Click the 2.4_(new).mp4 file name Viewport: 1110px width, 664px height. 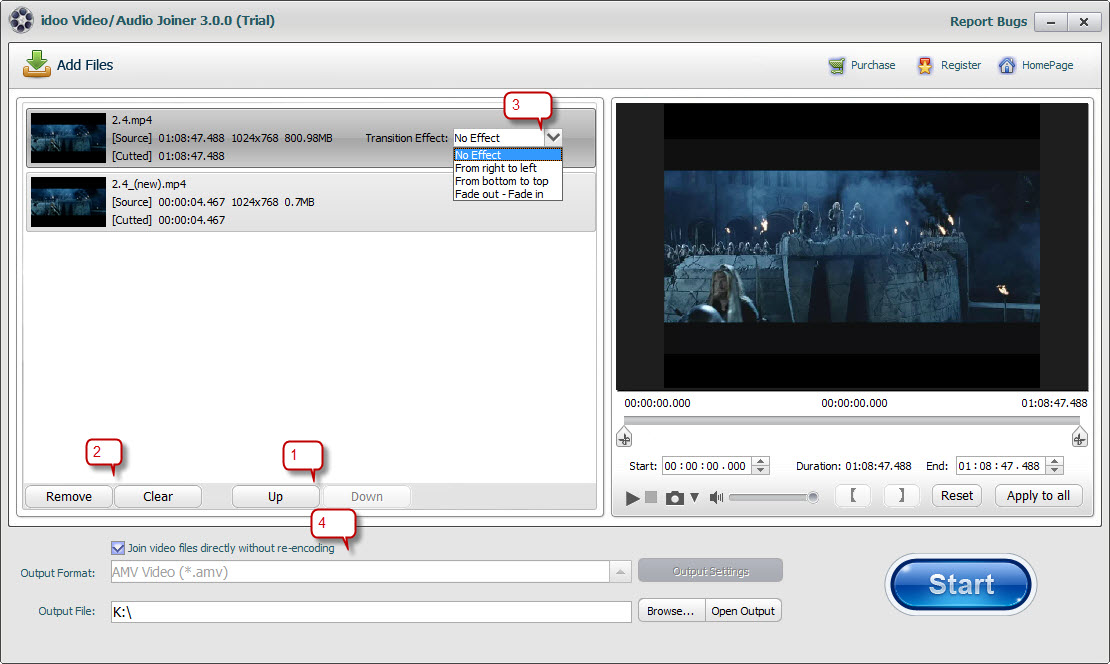(x=149, y=184)
